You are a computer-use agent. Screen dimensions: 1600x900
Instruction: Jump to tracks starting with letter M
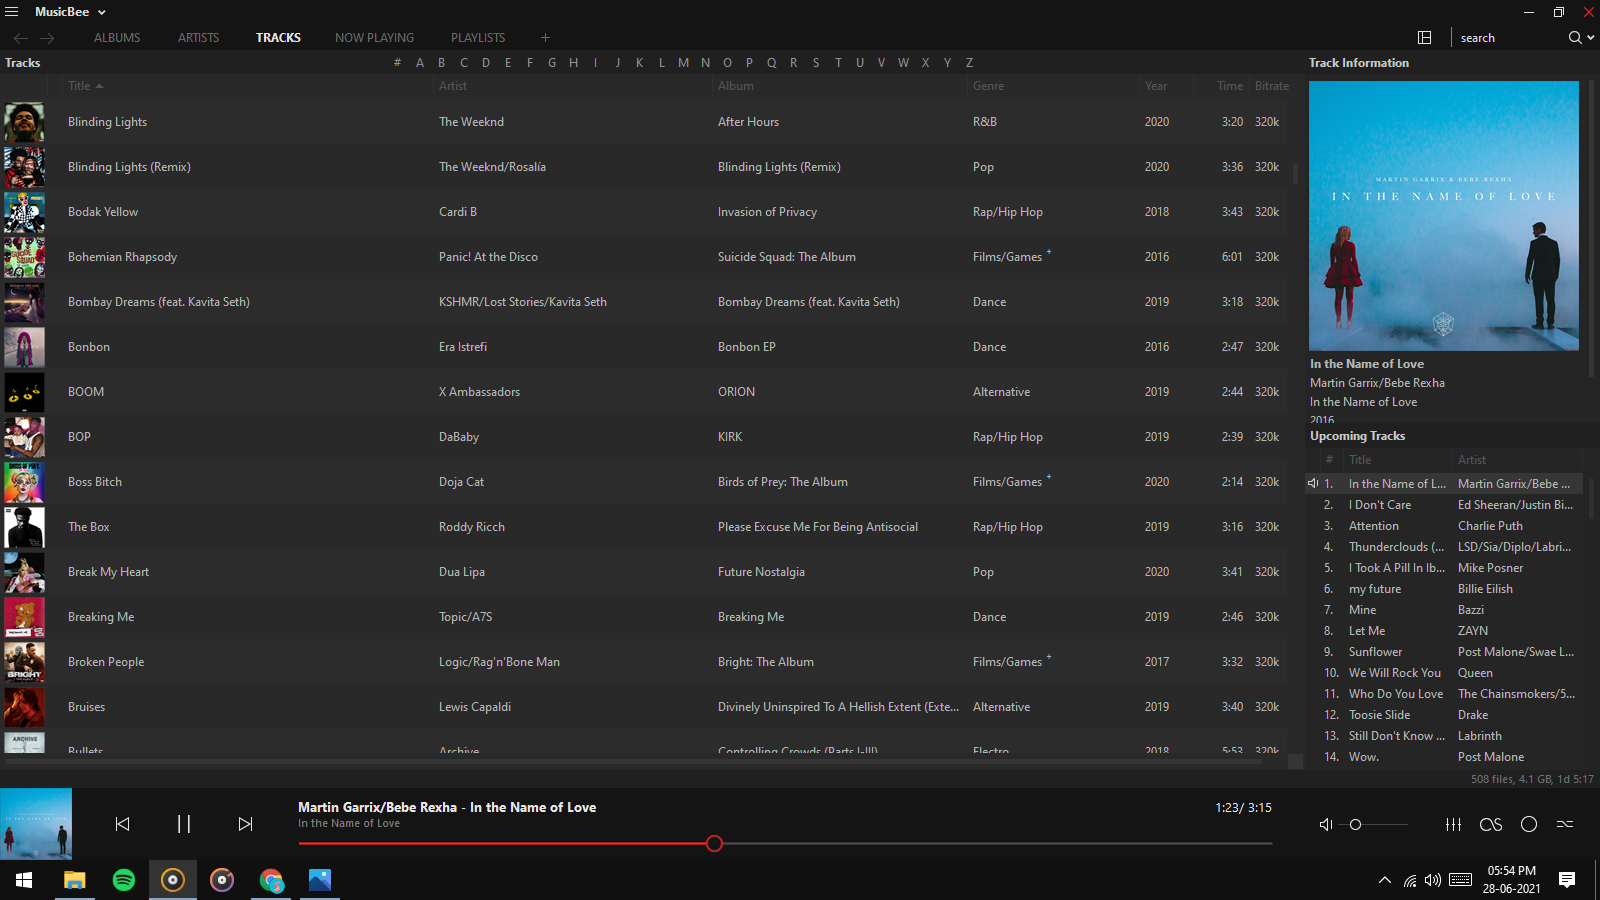click(683, 63)
